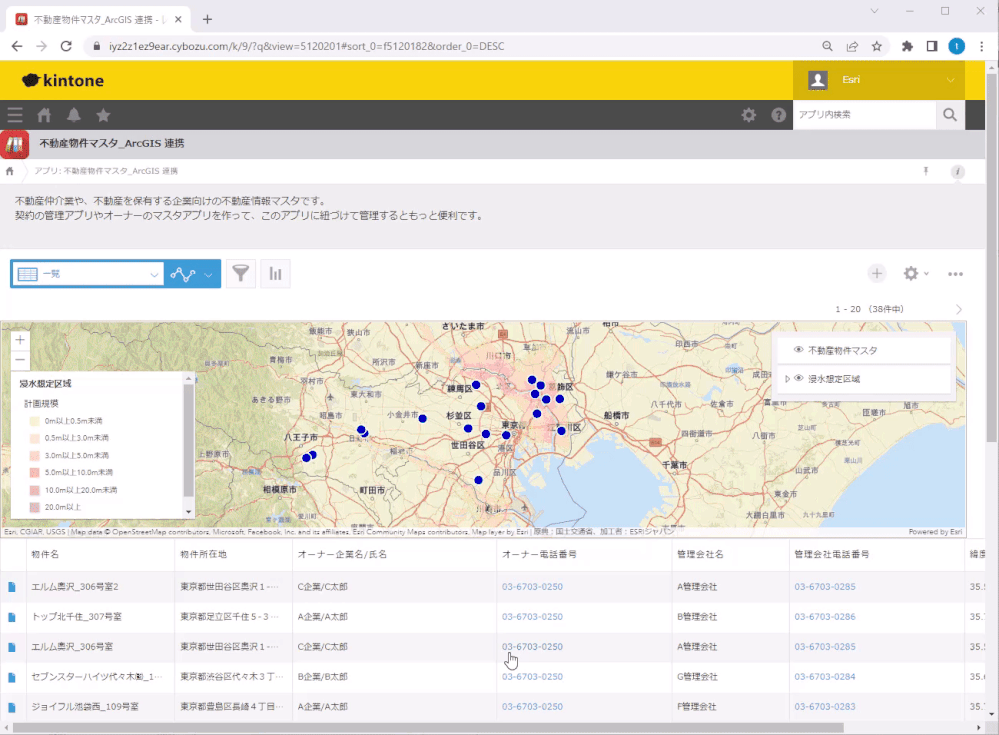Expand the 浸水想定区域 layer tree
The width and height of the screenshot is (999, 735).
tap(787, 379)
